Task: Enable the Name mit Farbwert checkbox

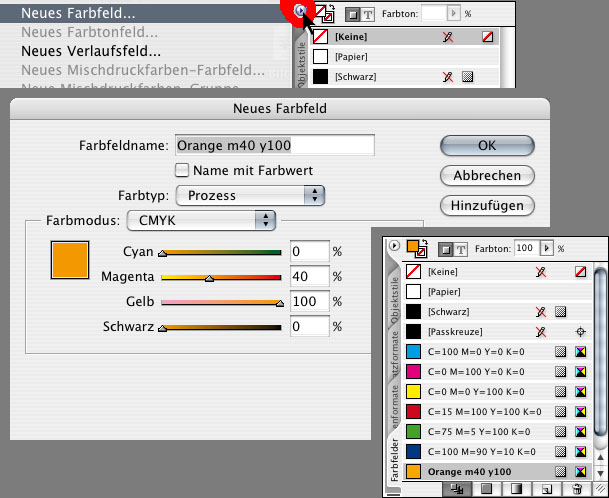Action: point(182,170)
